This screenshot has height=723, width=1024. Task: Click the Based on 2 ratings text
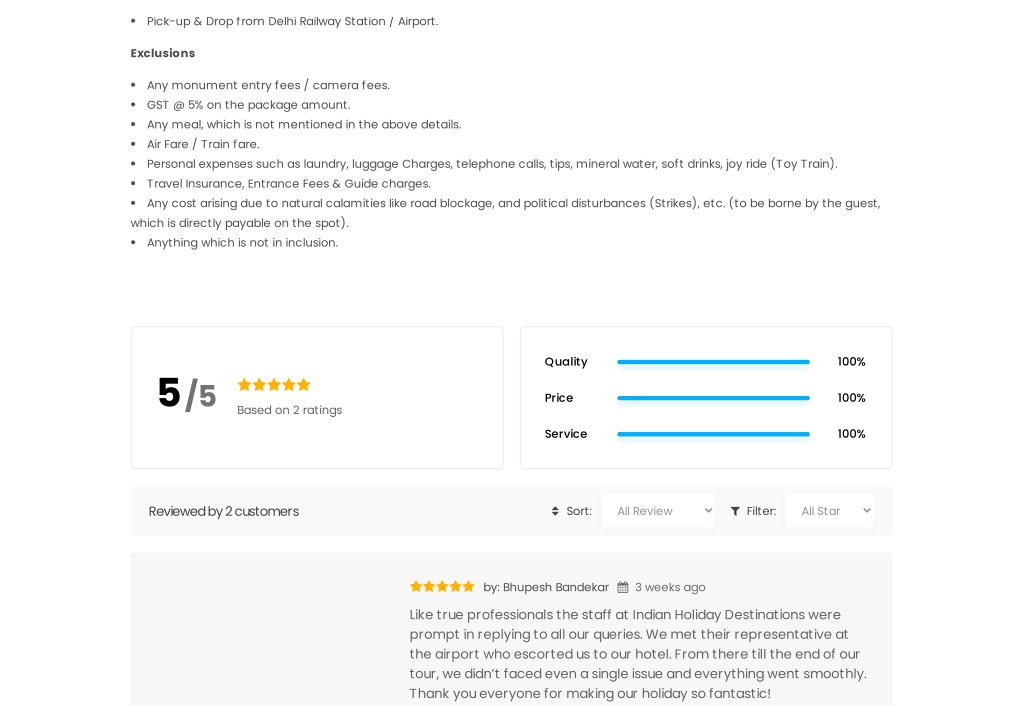(289, 410)
